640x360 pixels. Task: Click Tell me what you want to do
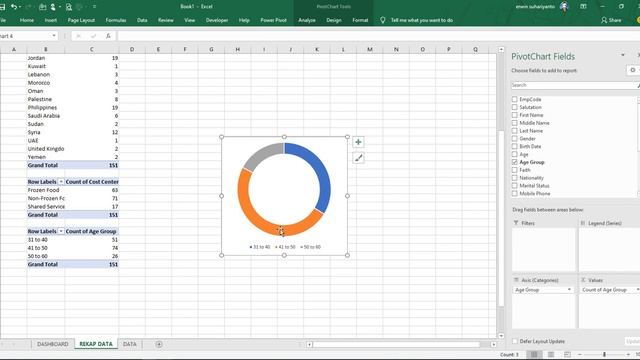(x=422, y=20)
